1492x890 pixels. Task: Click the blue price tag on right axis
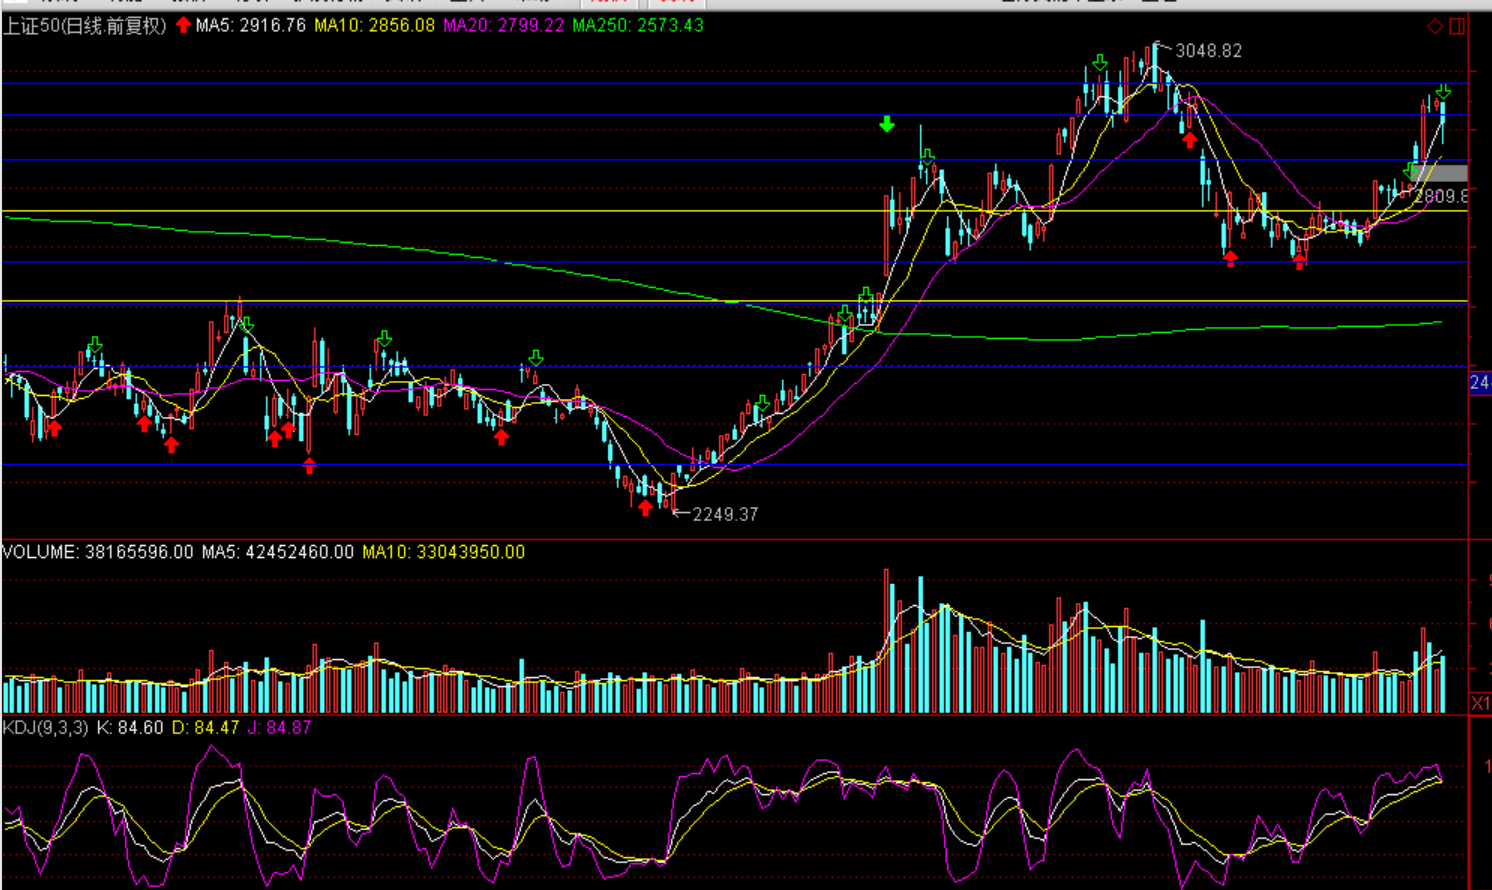point(1480,383)
